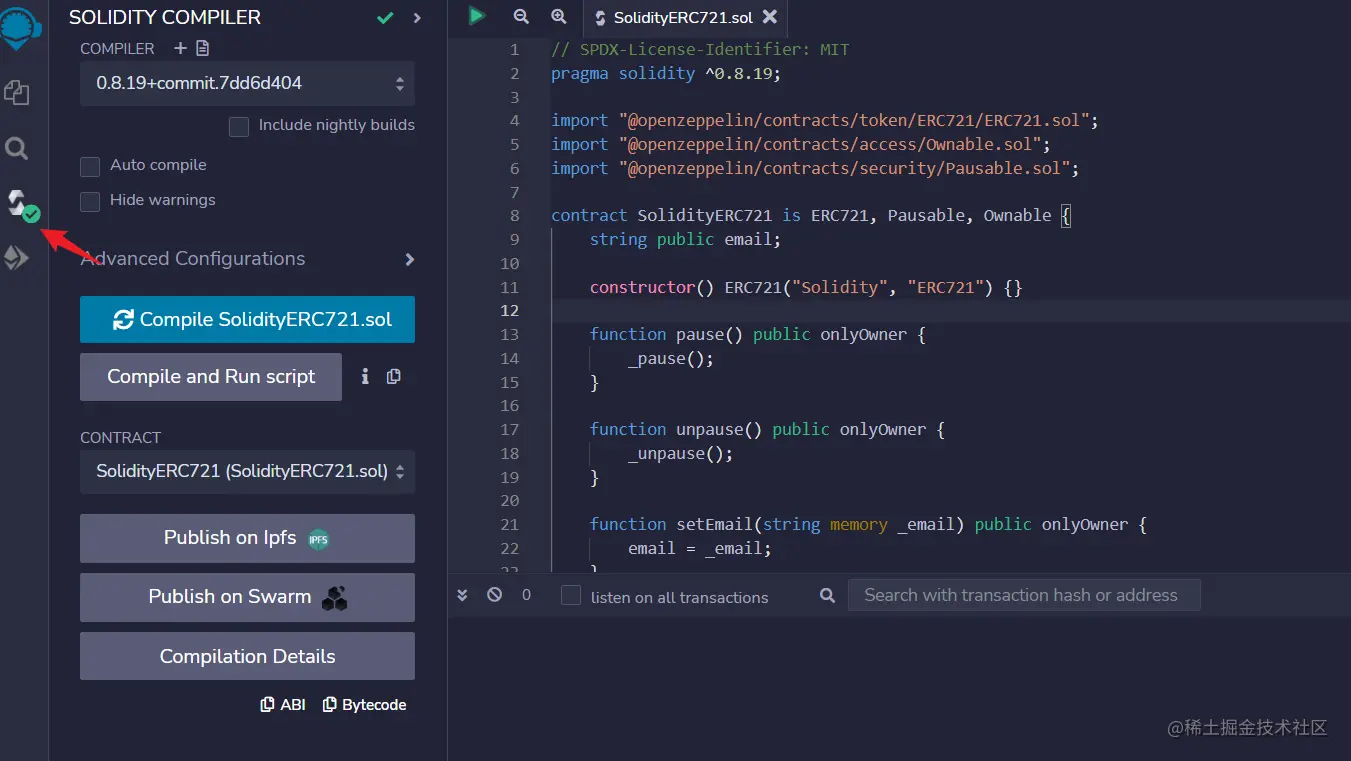Image resolution: width=1351 pixels, height=761 pixels.
Task: Toggle the Hide warnings checkbox
Action: click(90, 201)
